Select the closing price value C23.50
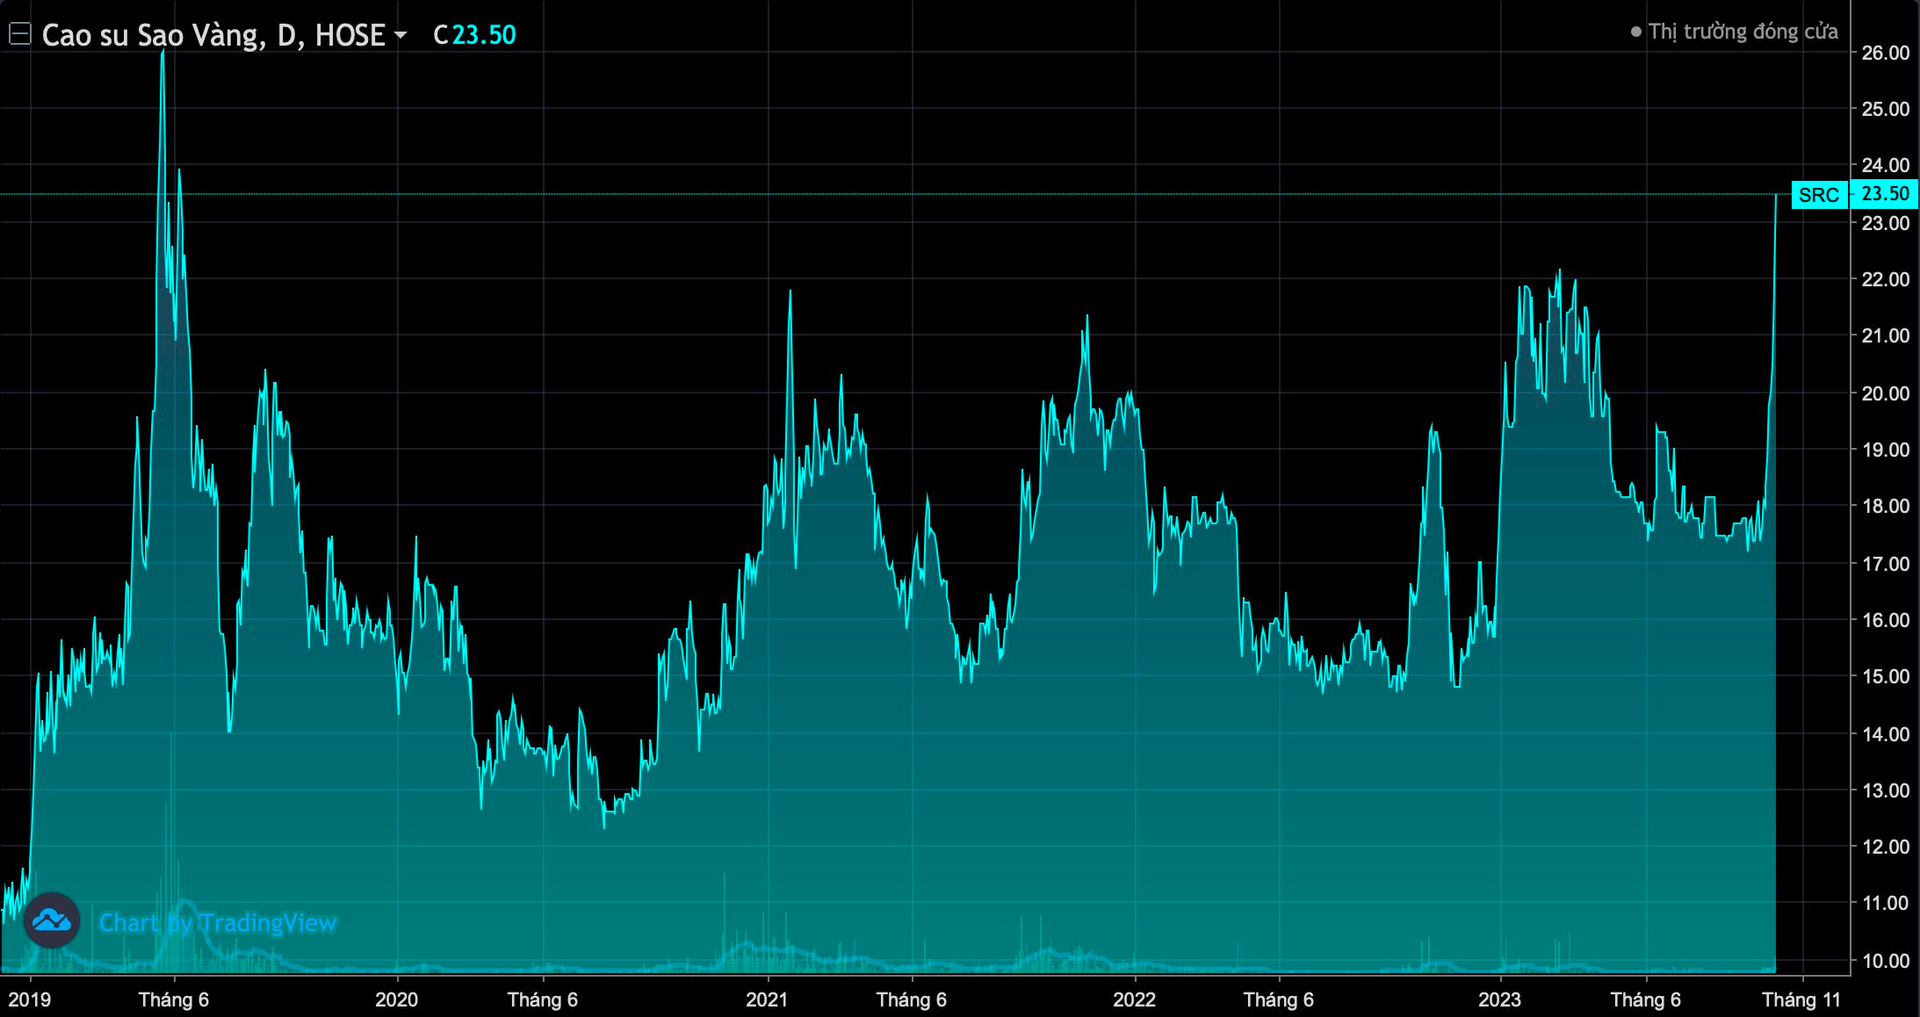This screenshot has height=1017, width=1920. pyautogui.click(x=475, y=35)
